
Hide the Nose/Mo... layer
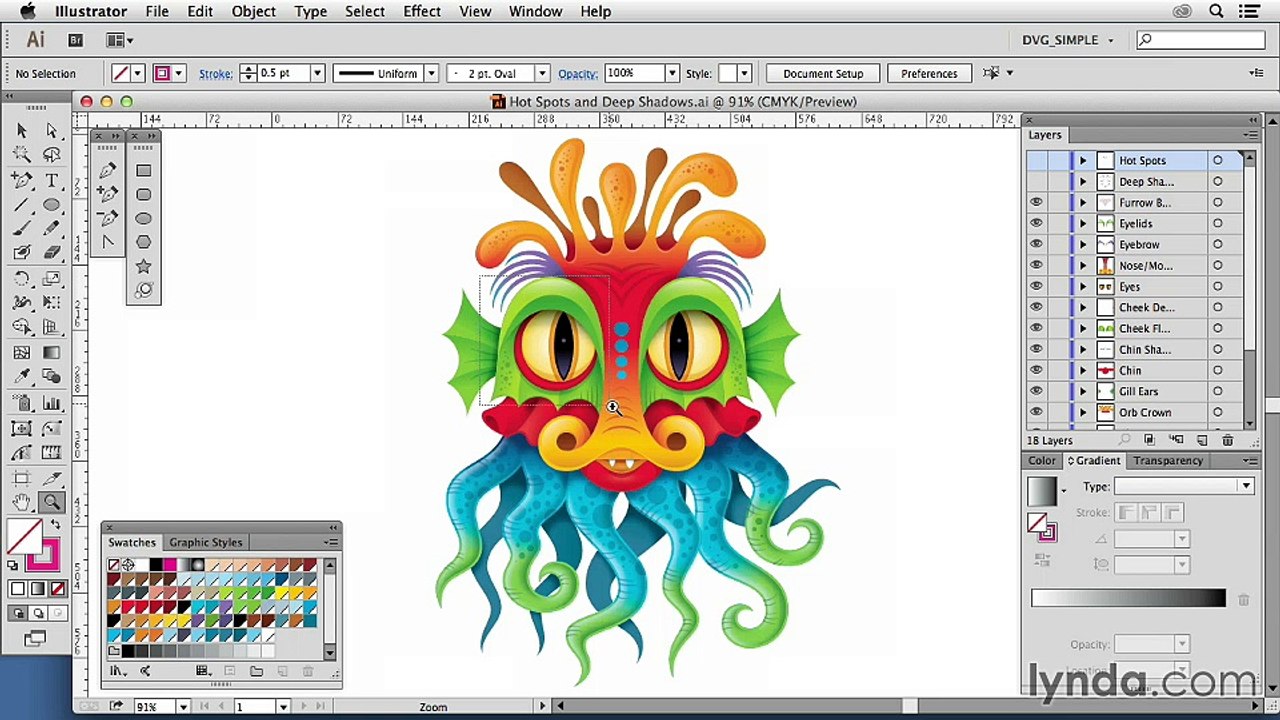tap(1036, 266)
